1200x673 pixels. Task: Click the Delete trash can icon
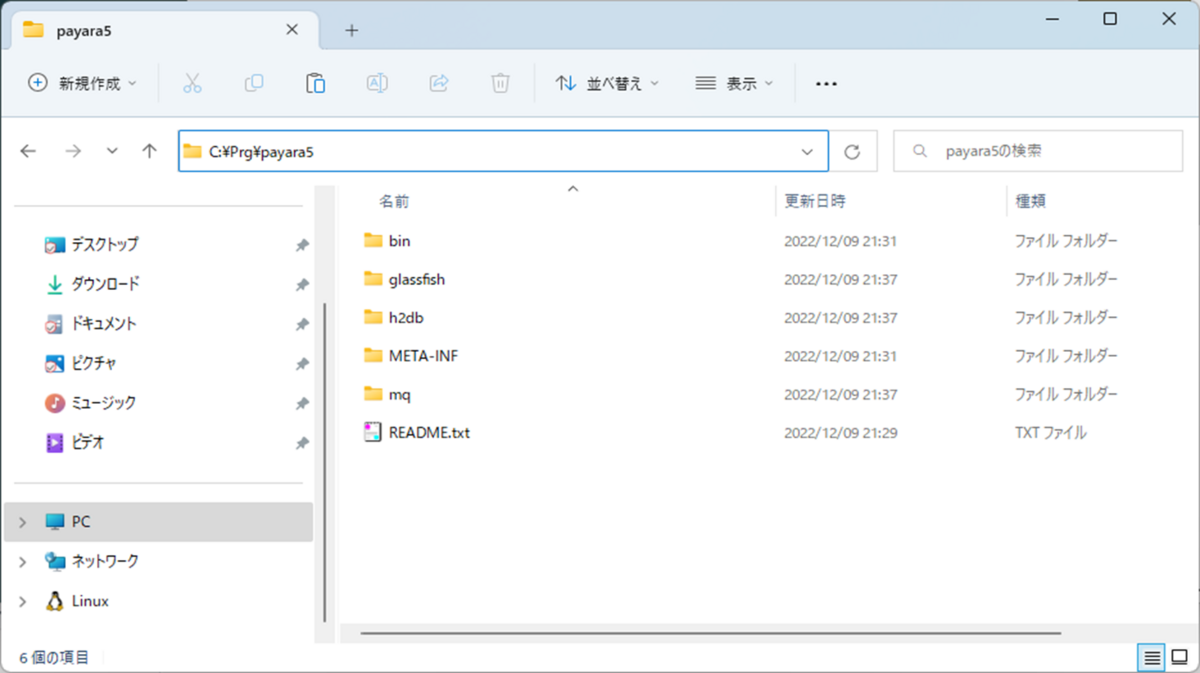pos(501,84)
